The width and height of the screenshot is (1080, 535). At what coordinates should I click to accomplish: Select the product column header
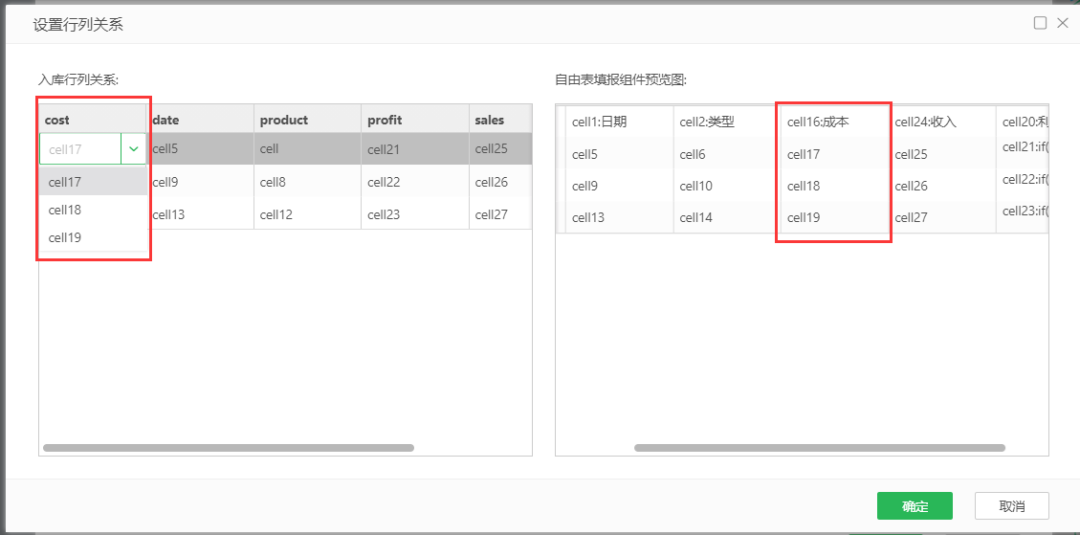coord(308,120)
